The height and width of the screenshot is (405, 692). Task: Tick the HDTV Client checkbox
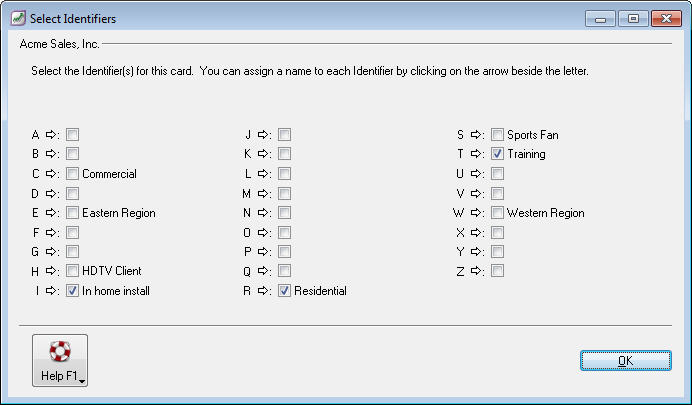(72, 270)
